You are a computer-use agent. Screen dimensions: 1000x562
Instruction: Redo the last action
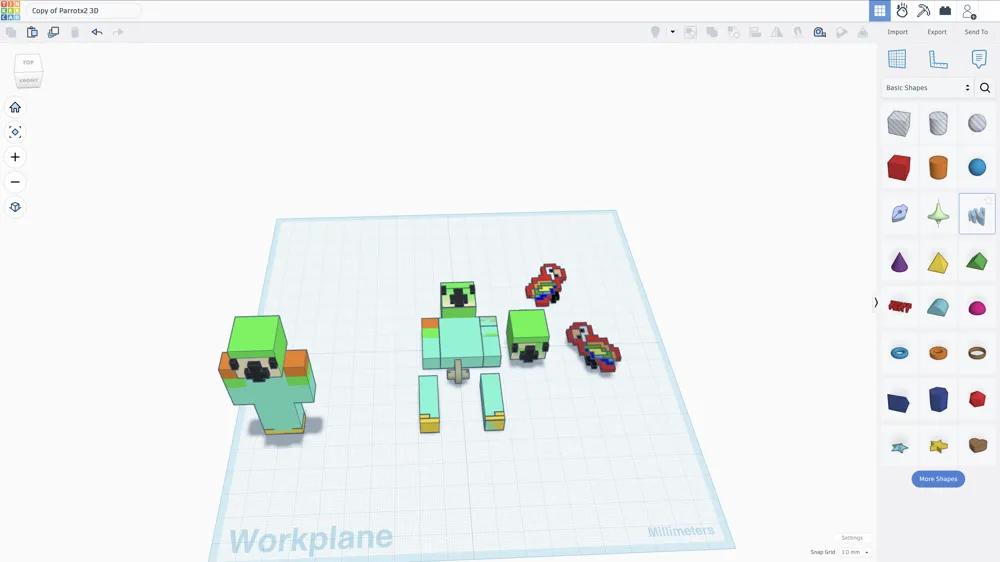tap(118, 32)
